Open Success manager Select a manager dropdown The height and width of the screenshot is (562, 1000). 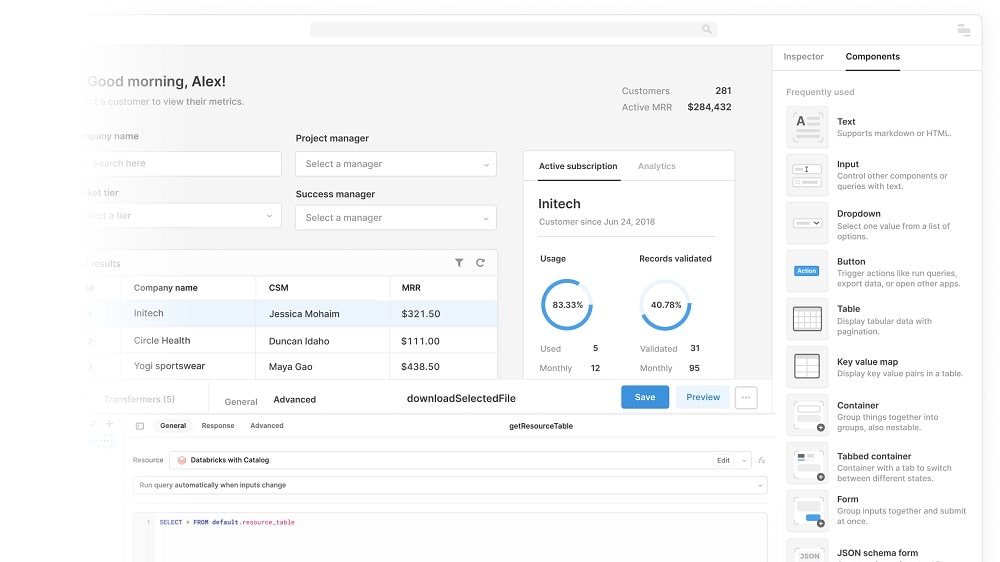pyautogui.click(x=396, y=218)
